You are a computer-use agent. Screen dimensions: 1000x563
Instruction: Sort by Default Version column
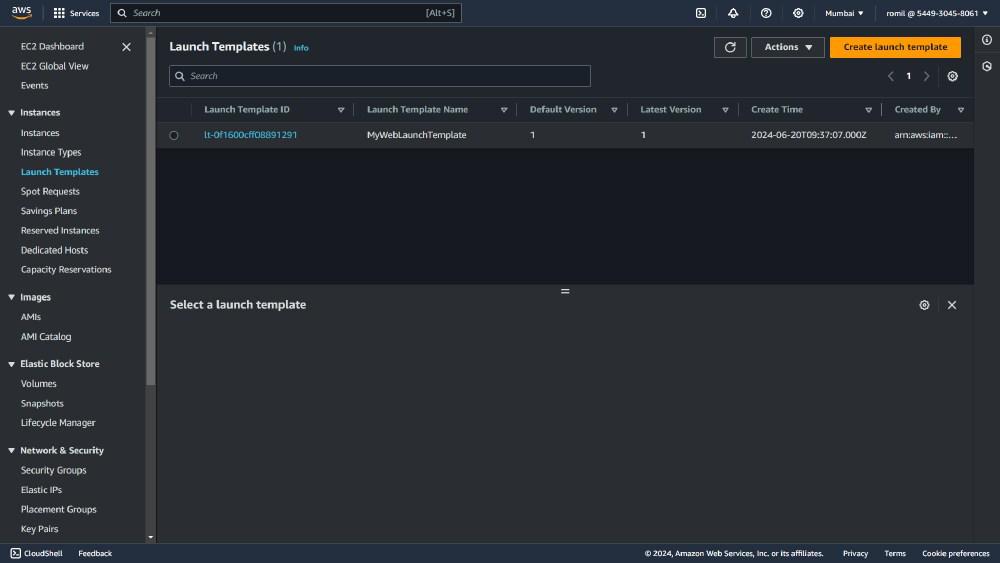click(614, 110)
